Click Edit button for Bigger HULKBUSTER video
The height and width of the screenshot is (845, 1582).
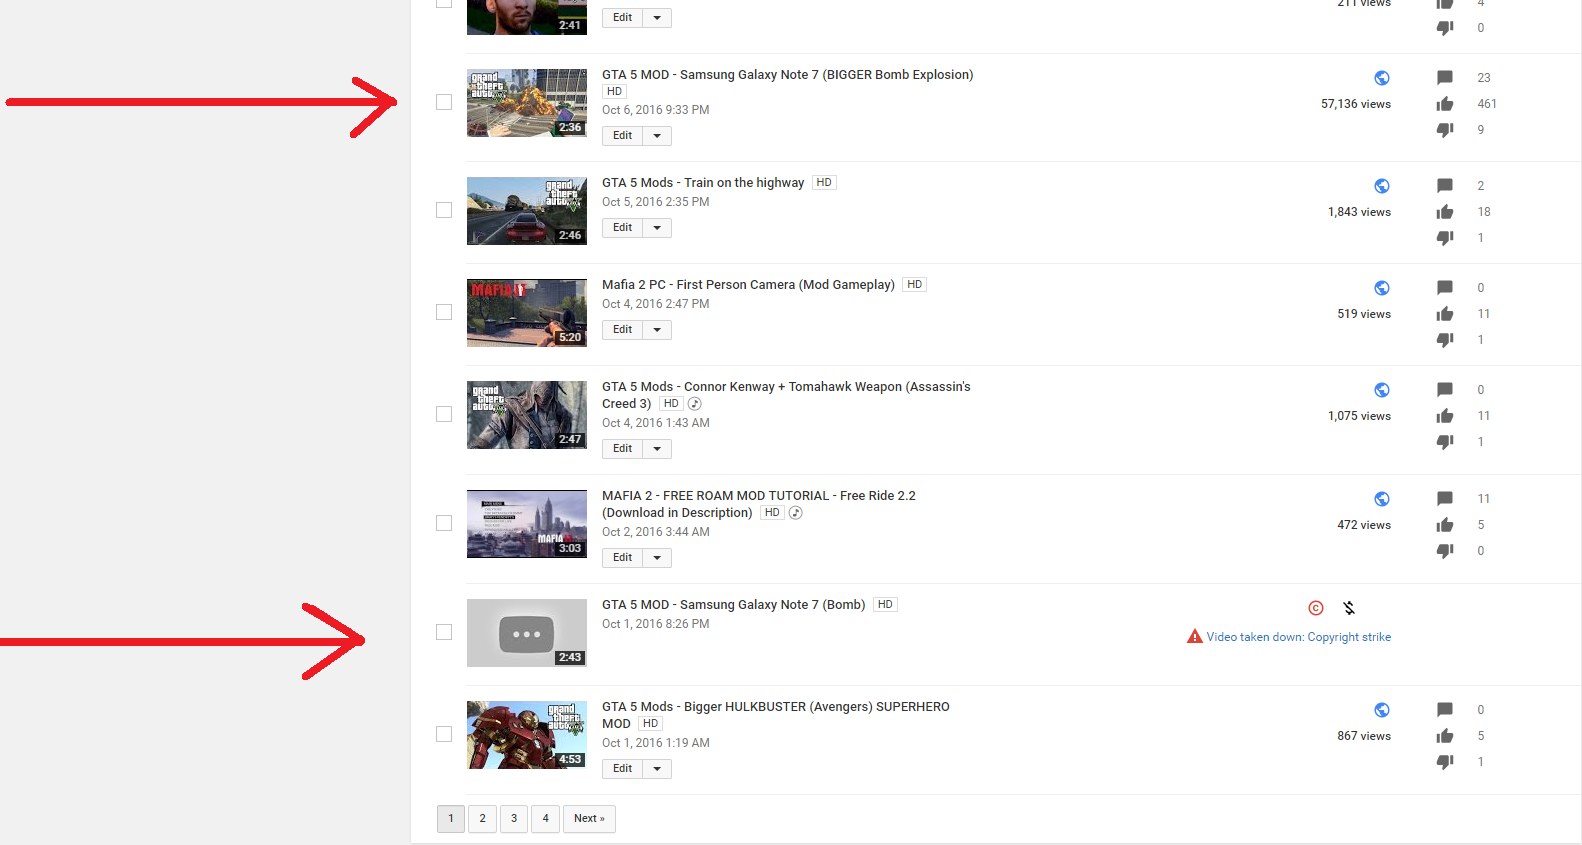point(622,769)
